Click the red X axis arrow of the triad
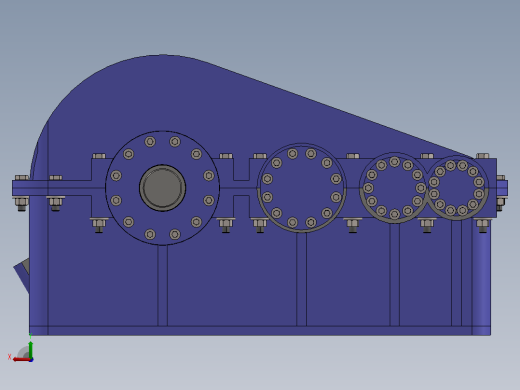Screen dimensions: 520x390 point(21,360)
